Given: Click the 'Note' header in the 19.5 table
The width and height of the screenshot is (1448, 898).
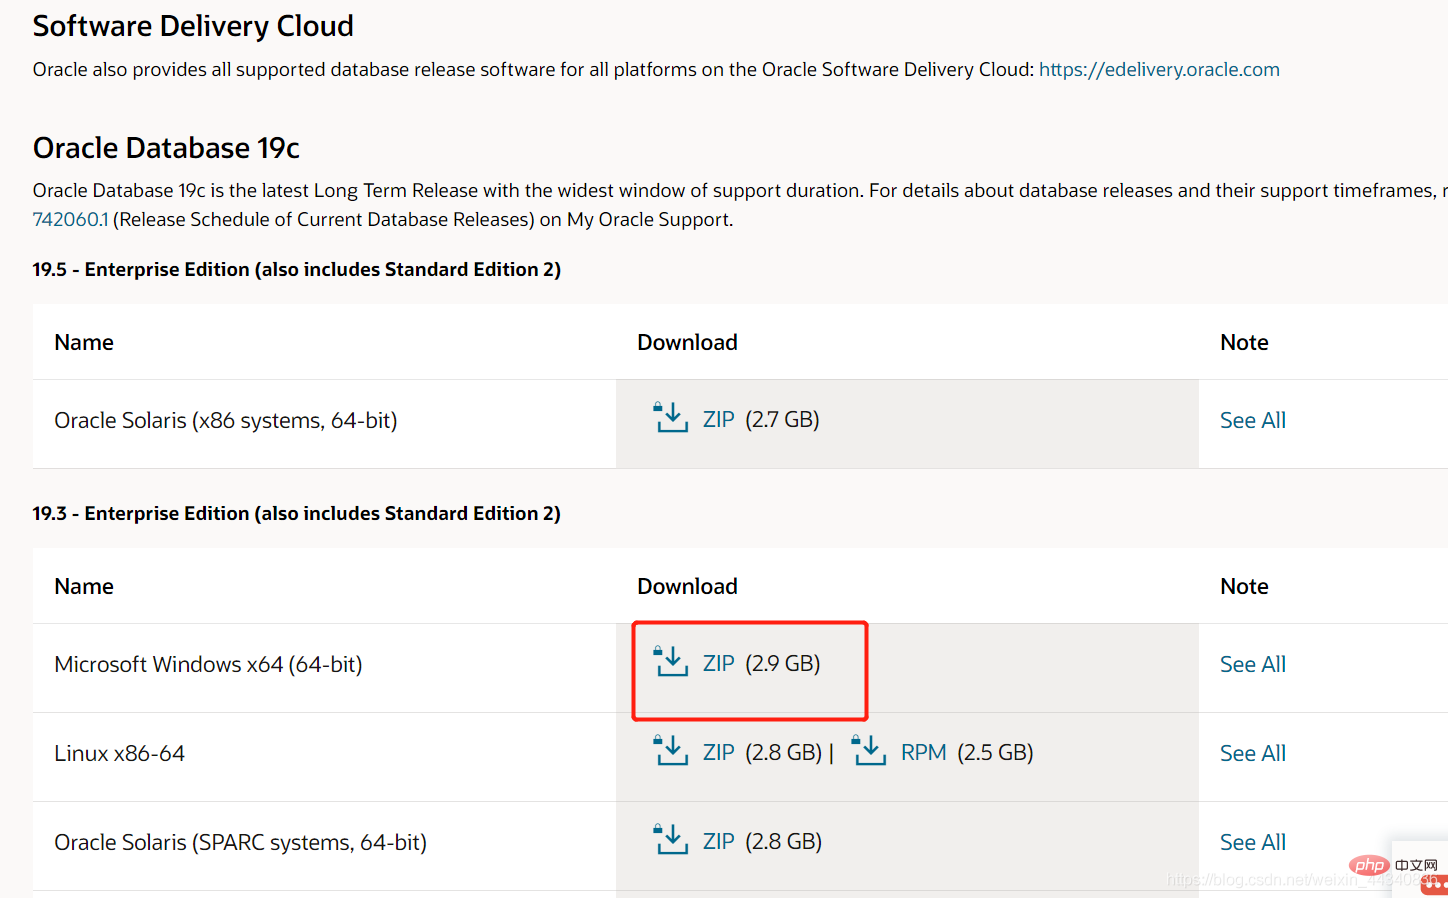Looking at the screenshot, I should tap(1244, 342).
